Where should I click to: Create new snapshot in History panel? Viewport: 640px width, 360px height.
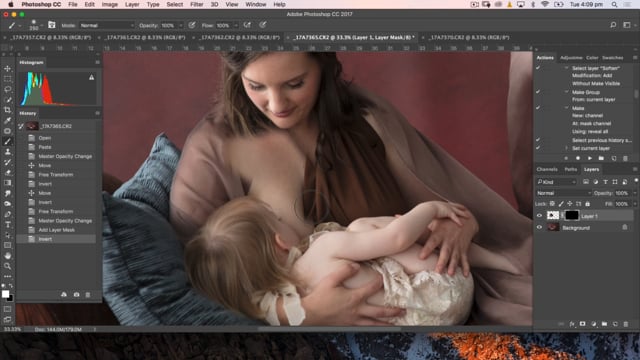click(76, 294)
